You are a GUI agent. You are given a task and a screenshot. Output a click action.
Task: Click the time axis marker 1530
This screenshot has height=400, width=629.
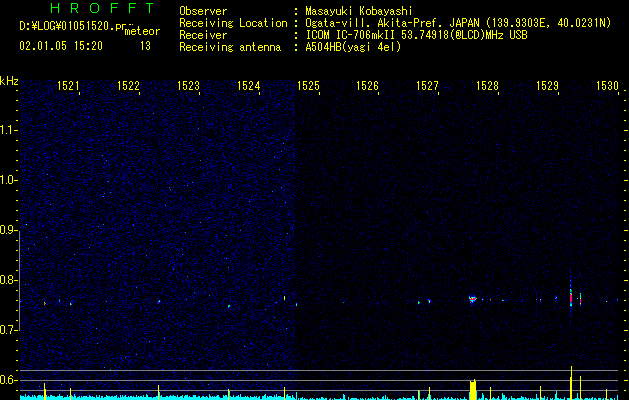[x=607, y=86]
